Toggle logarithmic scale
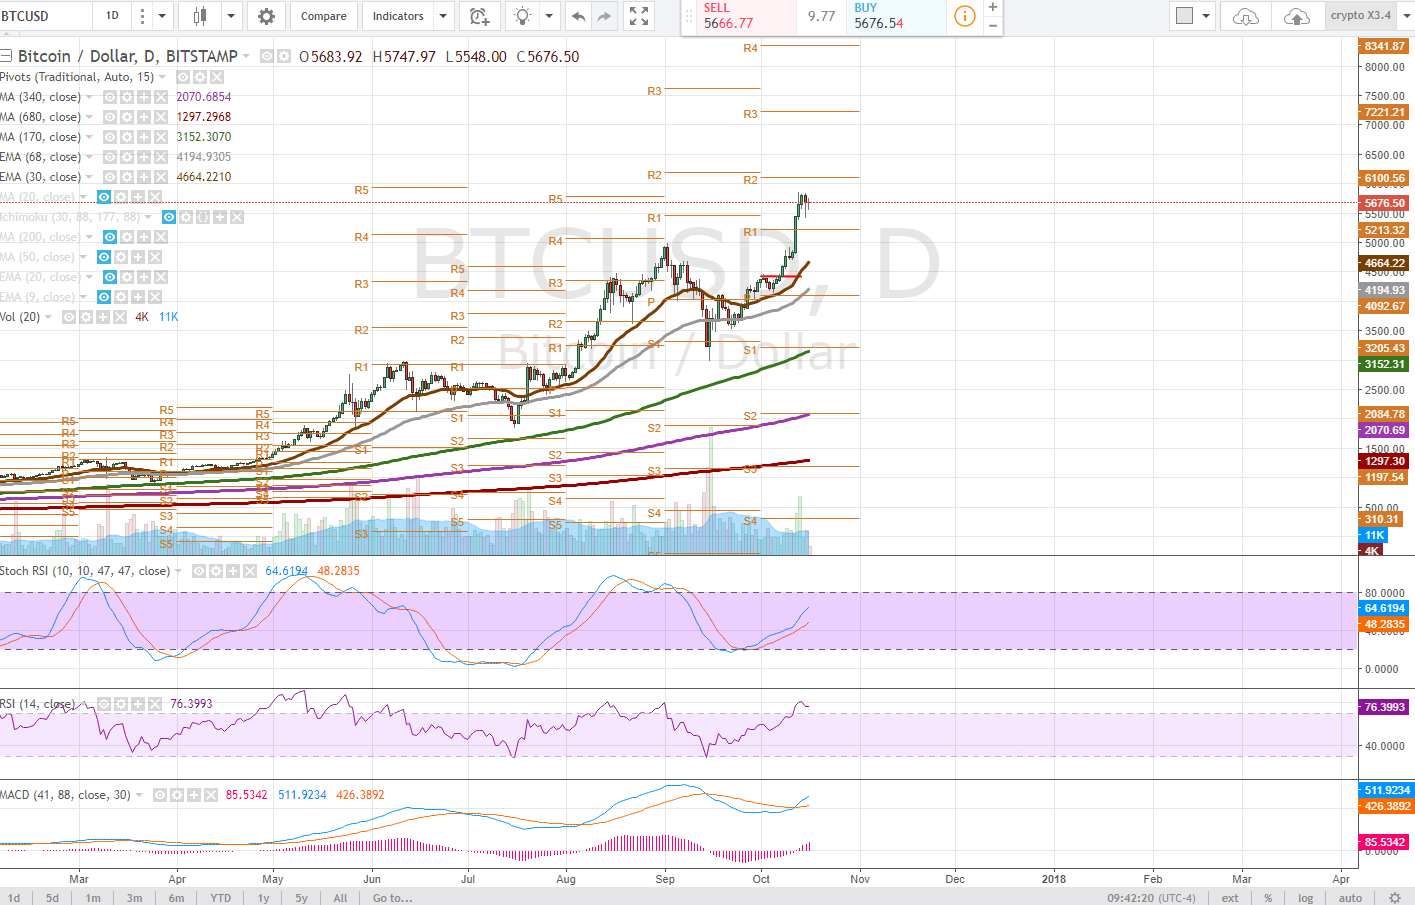Image resolution: width=1415 pixels, height=905 pixels. click(x=1305, y=898)
